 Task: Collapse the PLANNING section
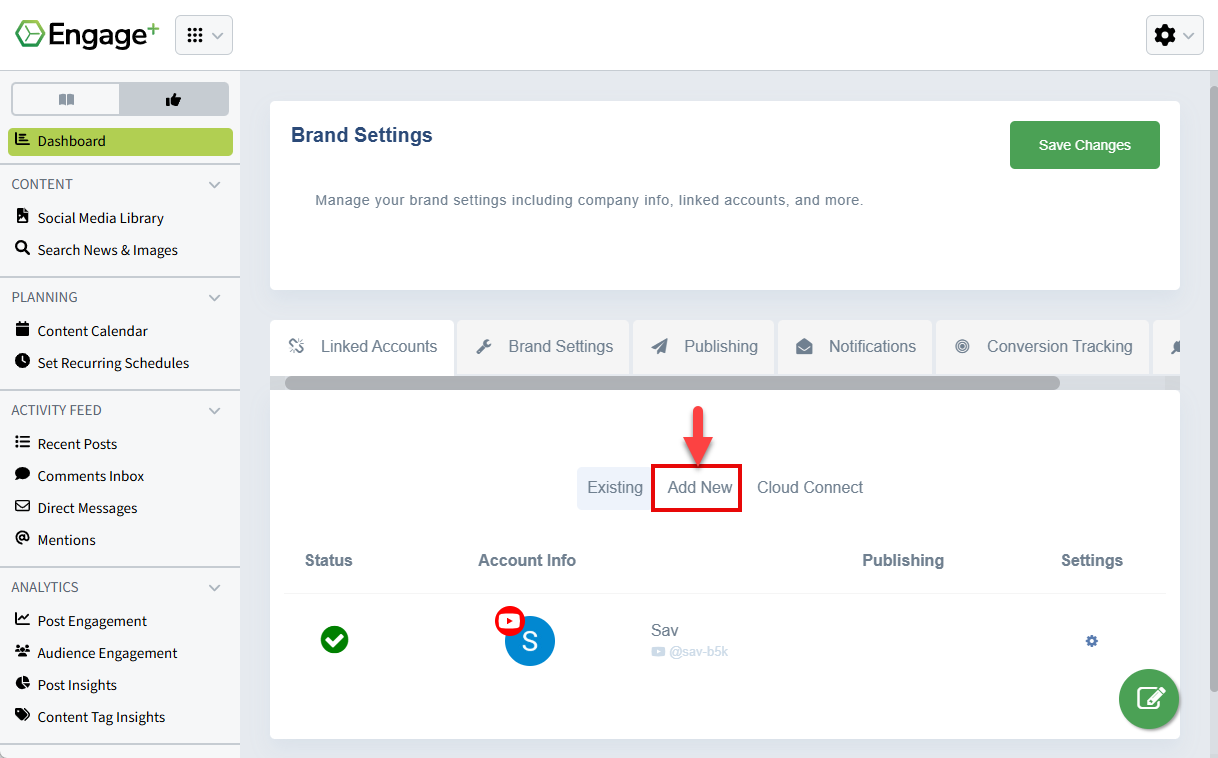click(214, 297)
